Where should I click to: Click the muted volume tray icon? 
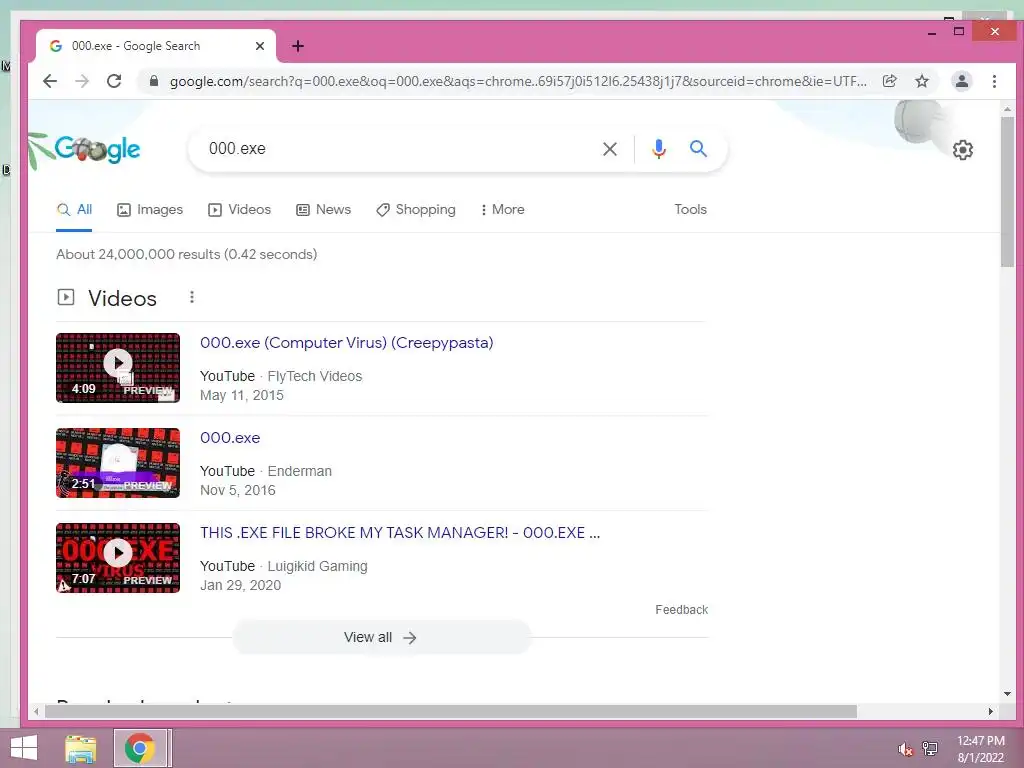(905, 749)
